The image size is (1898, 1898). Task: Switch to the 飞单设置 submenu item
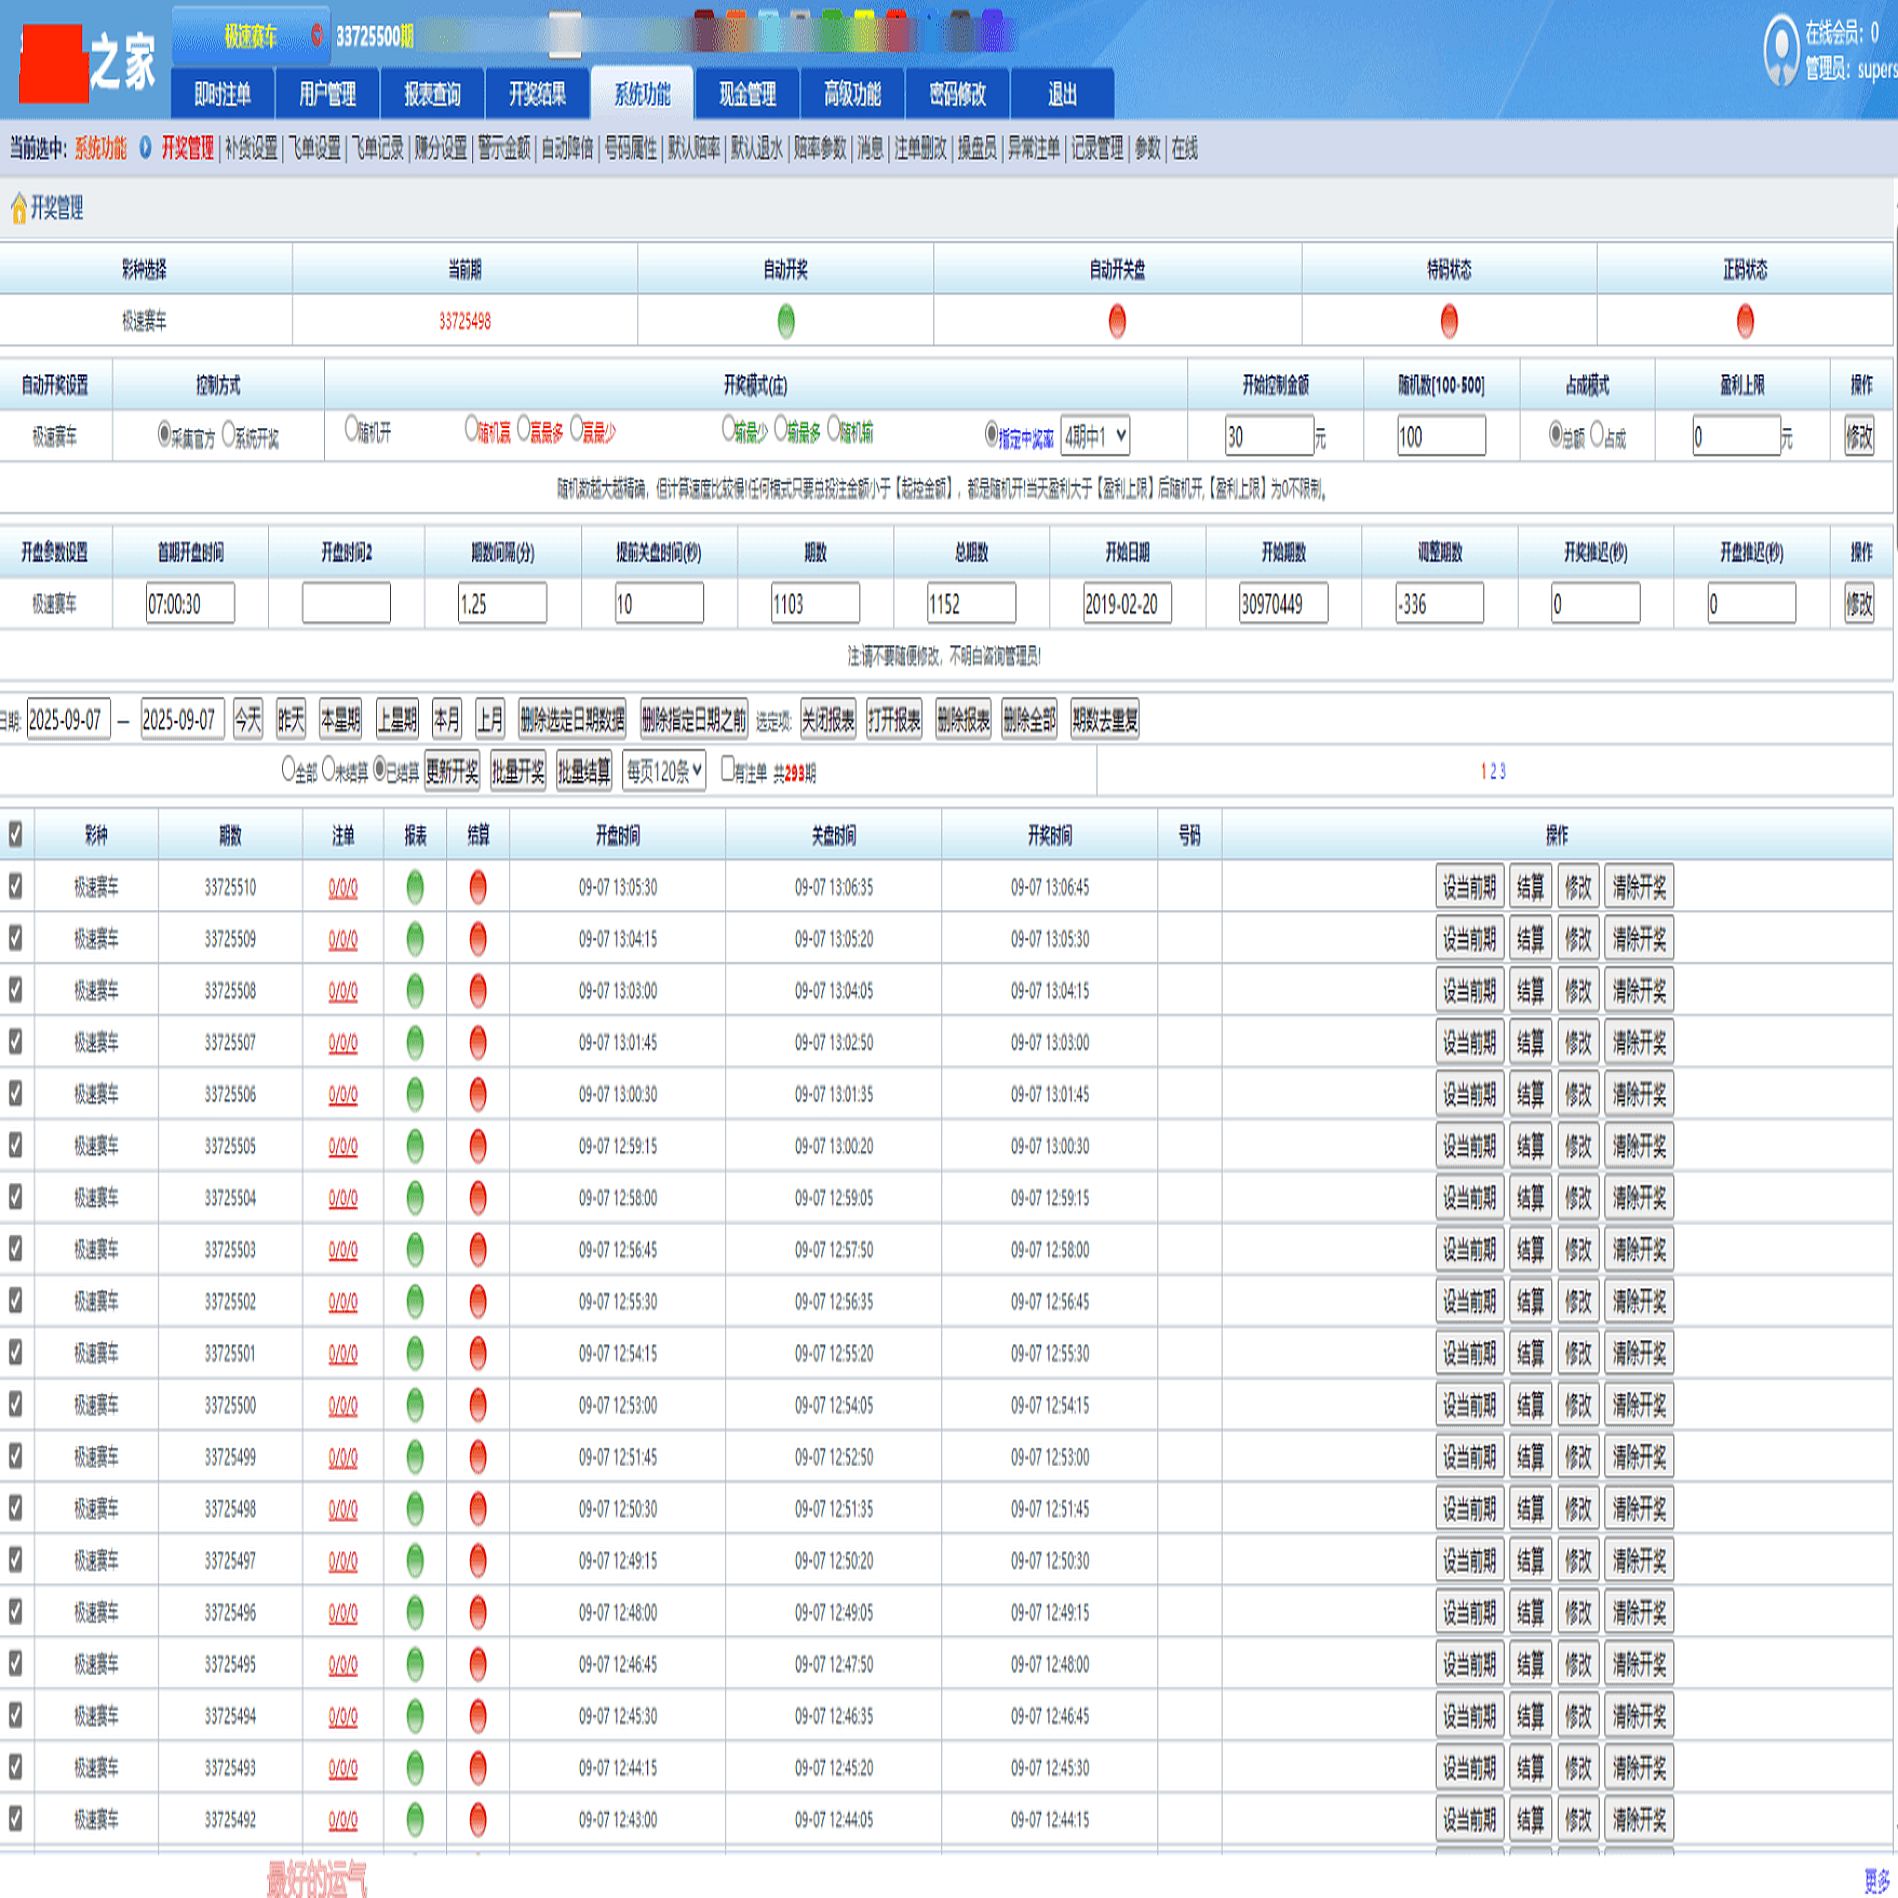[x=315, y=149]
